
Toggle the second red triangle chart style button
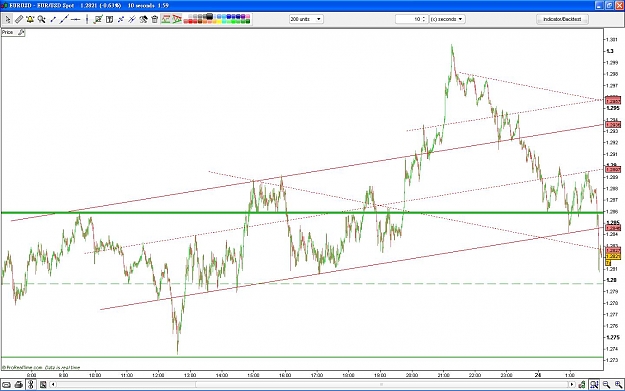(x=177, y=19)
